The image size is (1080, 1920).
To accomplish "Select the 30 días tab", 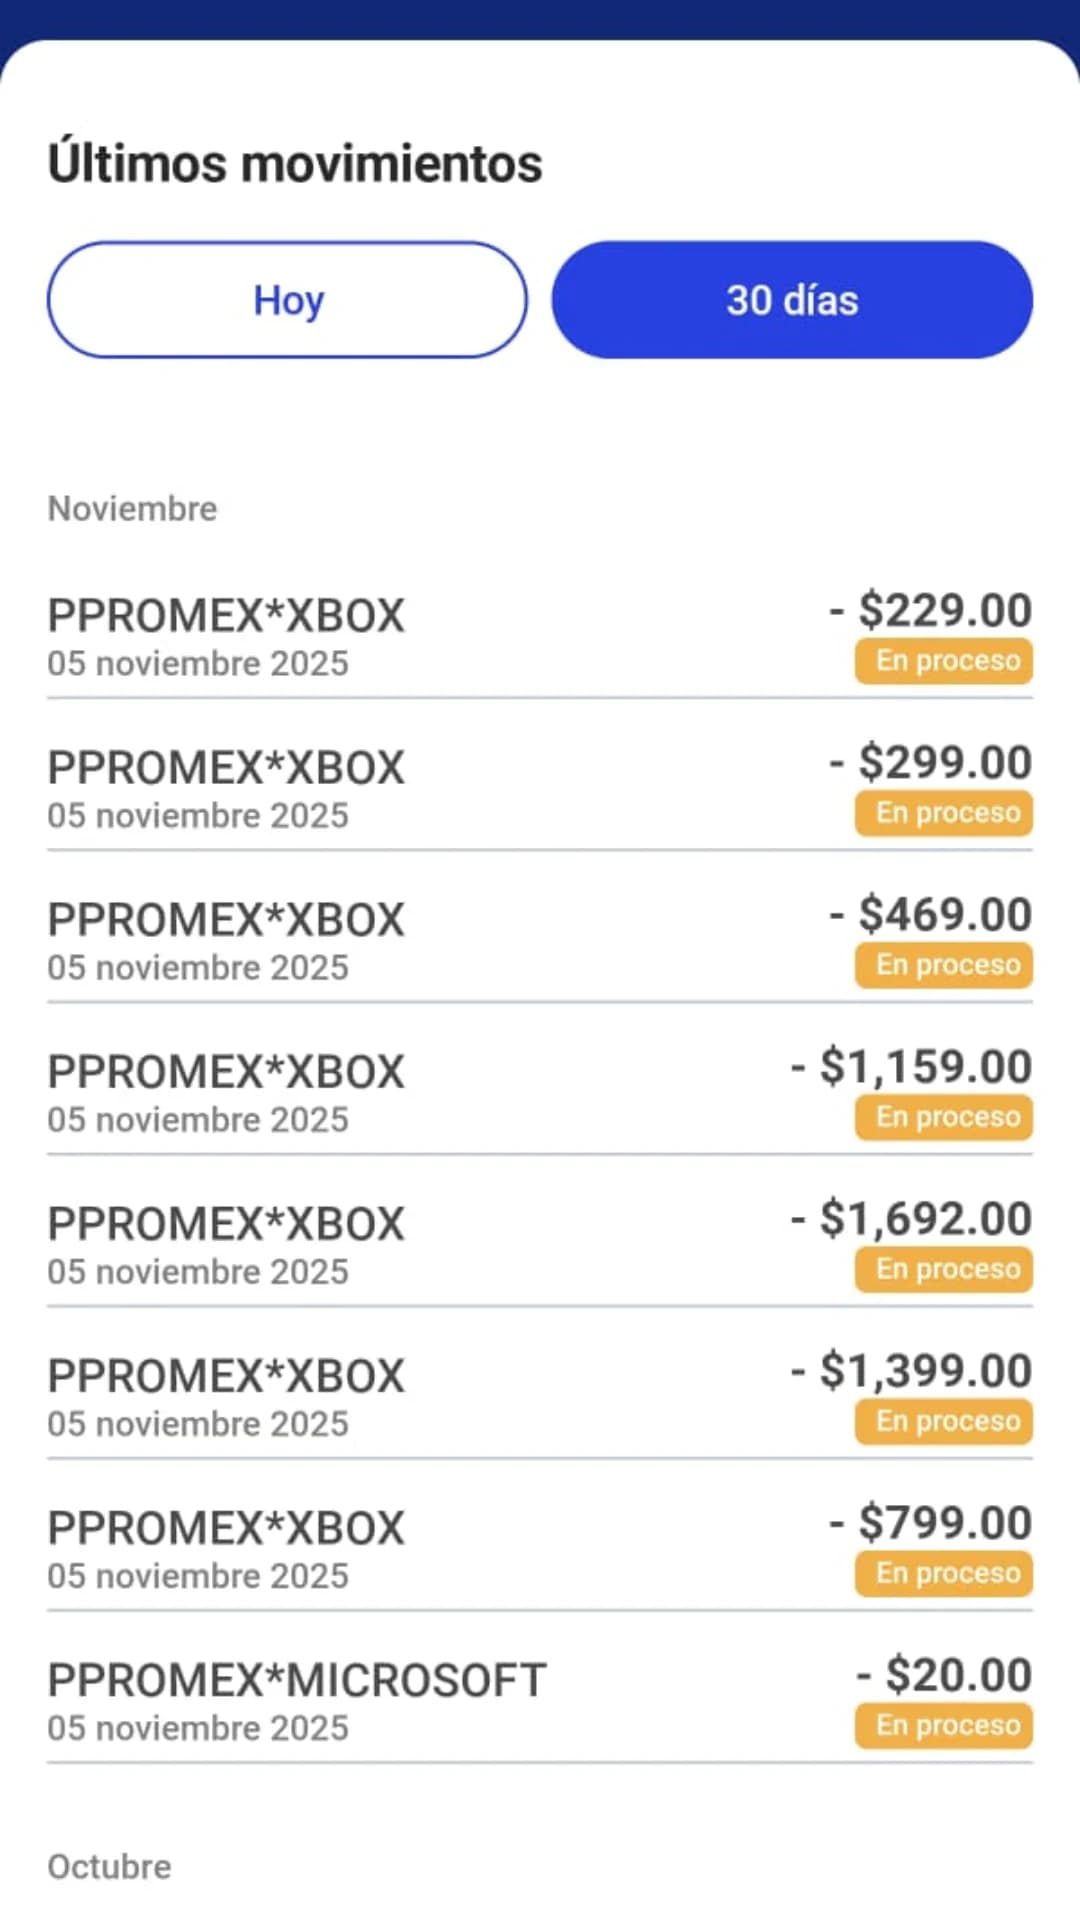I will click(x=791, y=300).
